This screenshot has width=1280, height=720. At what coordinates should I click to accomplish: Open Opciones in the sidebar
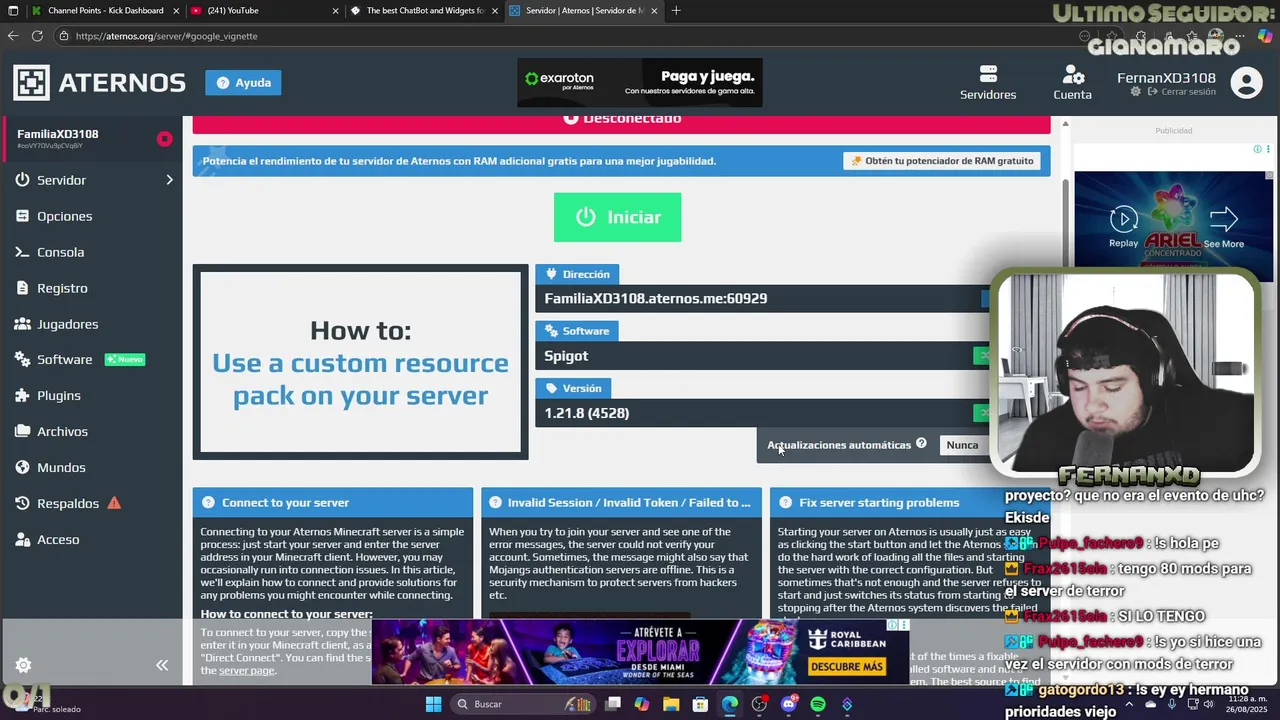click(x=64, y=216)
